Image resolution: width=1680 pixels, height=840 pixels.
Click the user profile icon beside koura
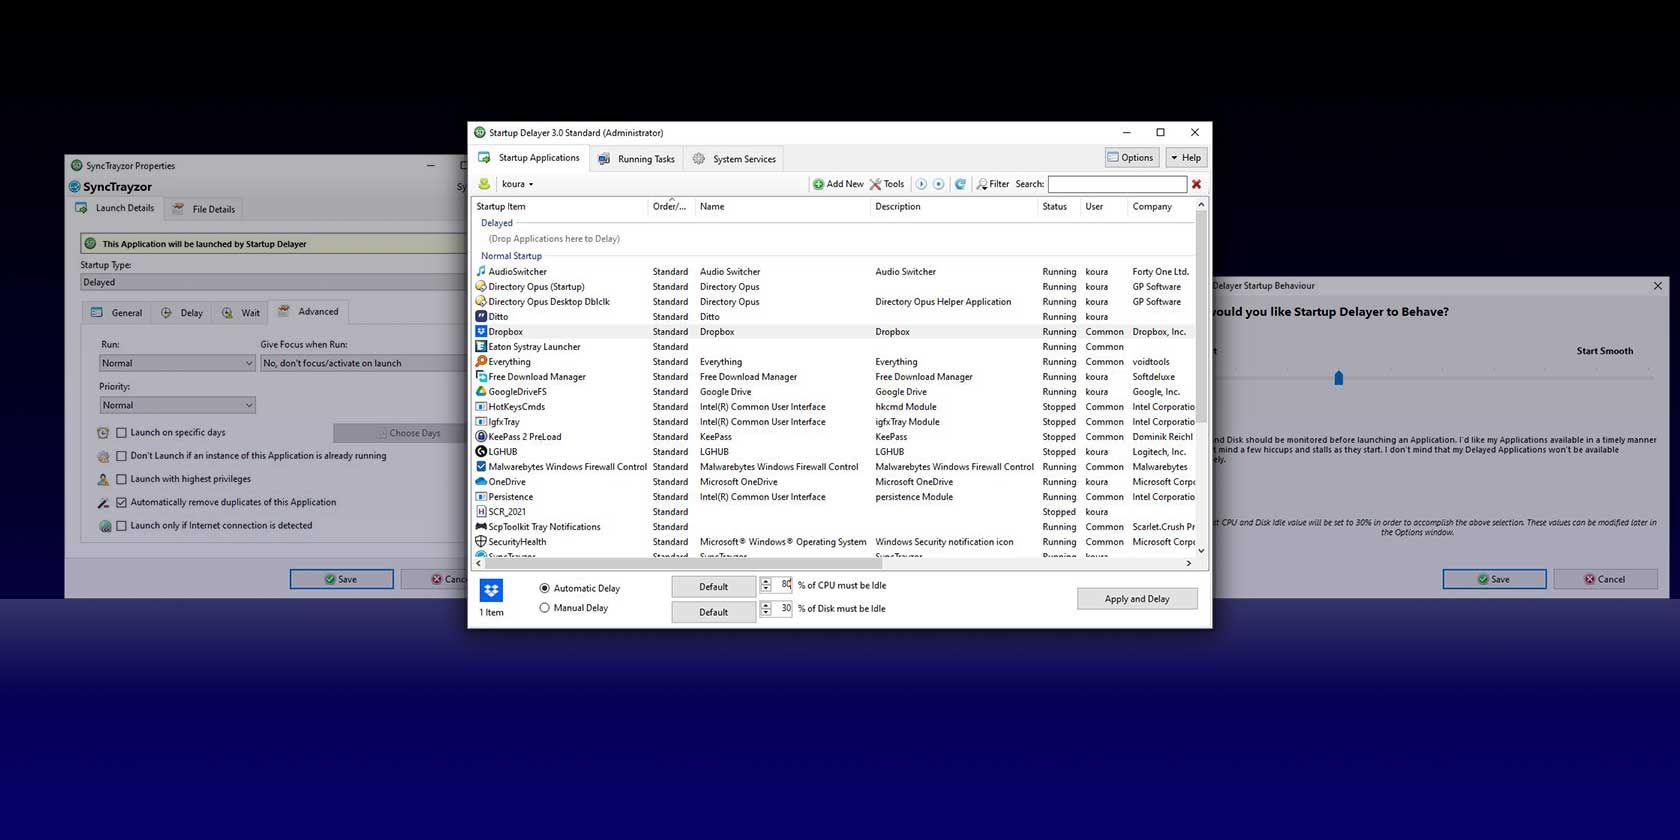point(484,184)
